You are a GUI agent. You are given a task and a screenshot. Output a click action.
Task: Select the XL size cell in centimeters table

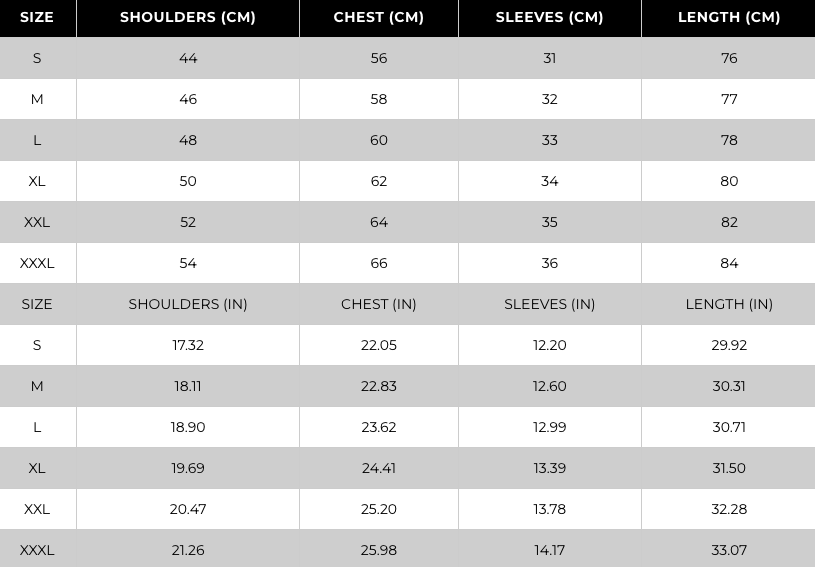(37, 181)
